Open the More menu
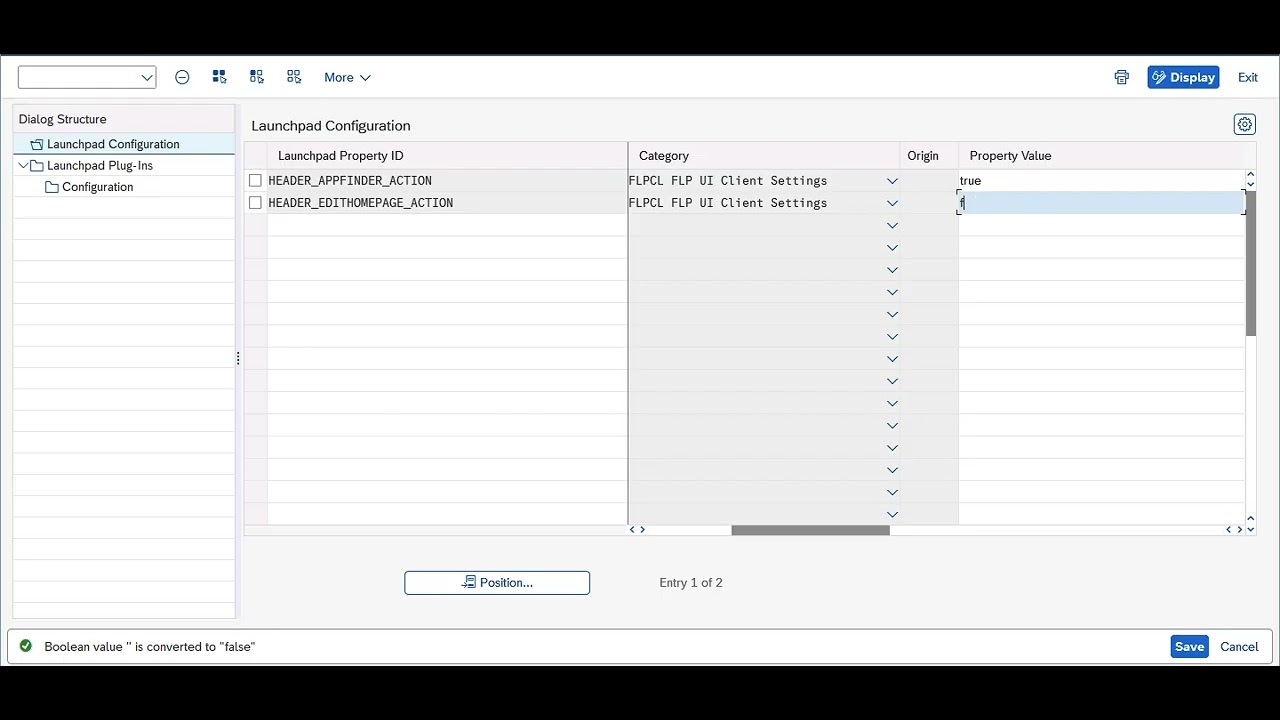1280x720 pixels. point(347,77)
